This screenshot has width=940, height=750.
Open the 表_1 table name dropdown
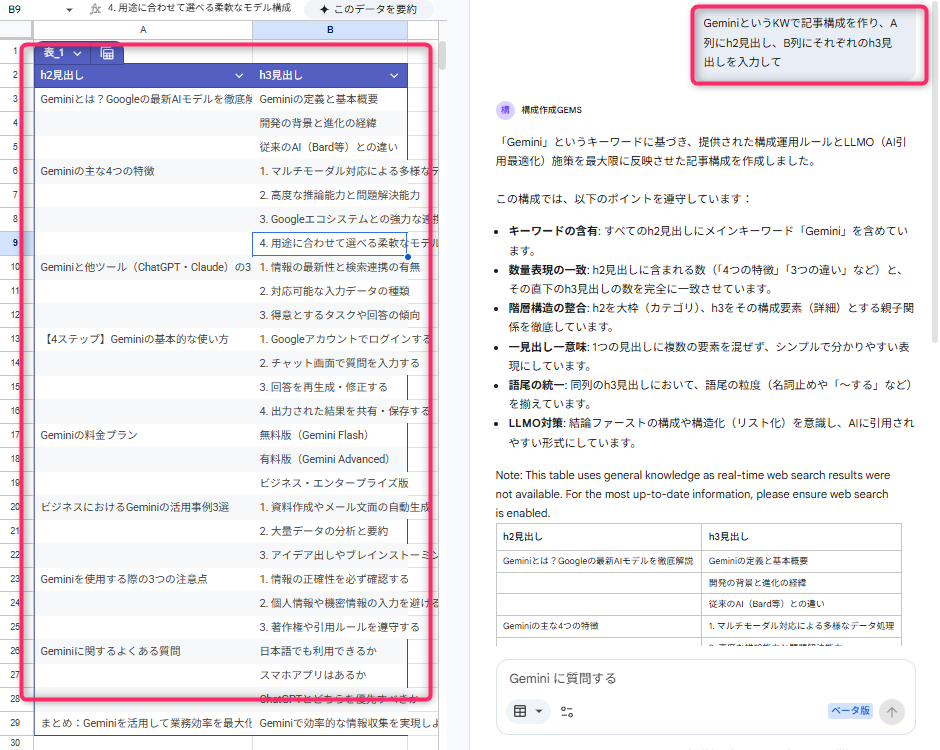(77, 53)
